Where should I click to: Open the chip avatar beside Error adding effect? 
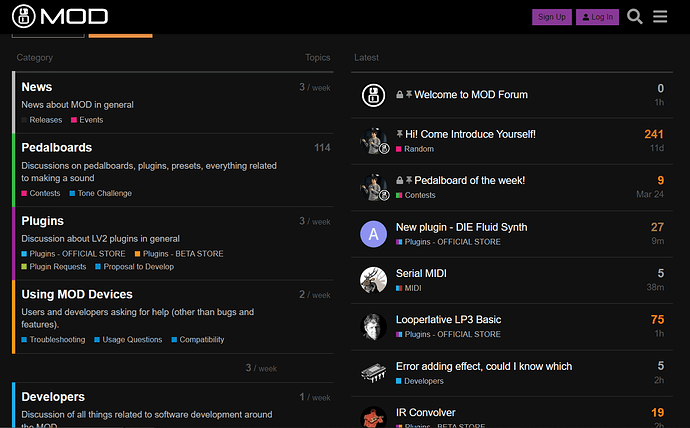tap(373, 373)
